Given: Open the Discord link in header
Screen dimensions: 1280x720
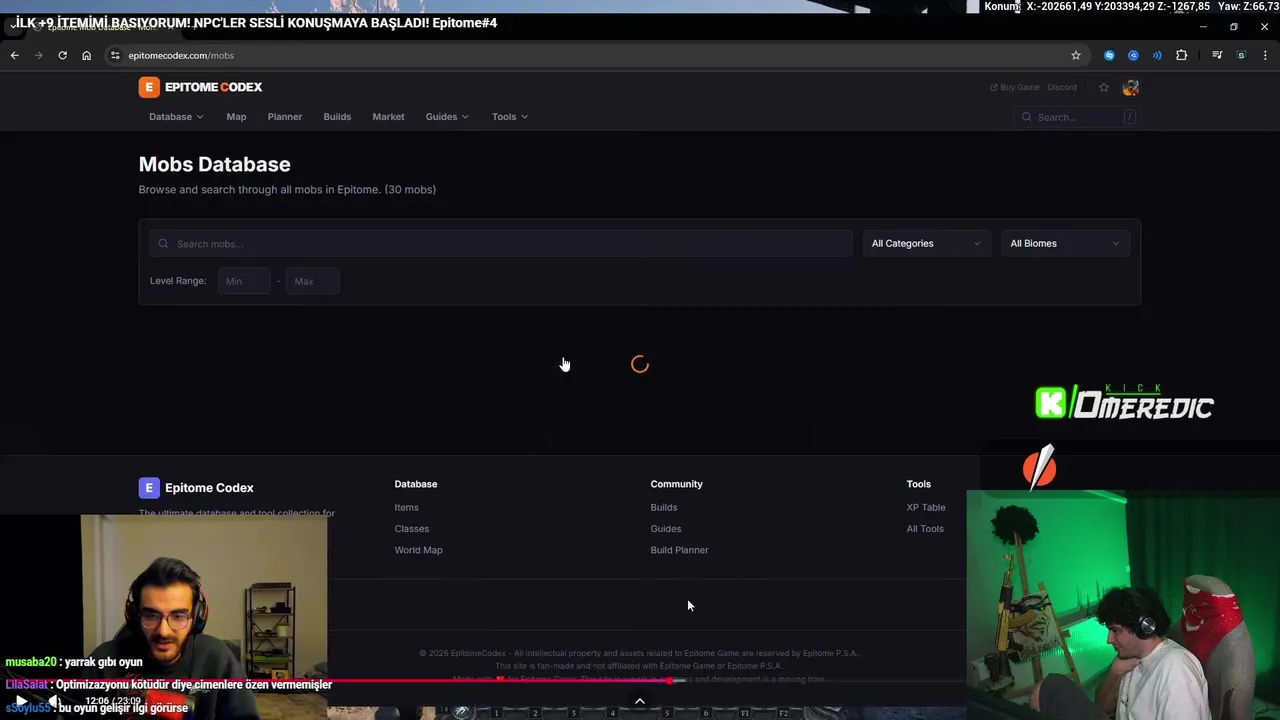Looking at the screenshot, I should coord(1062,88).
